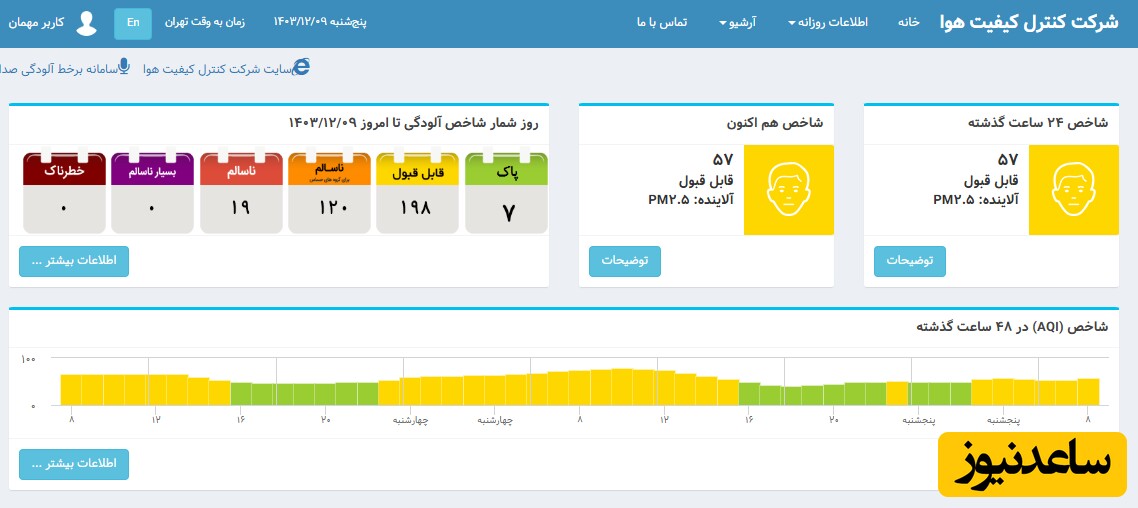Click 'توضیحات' button under 24-hour index
The width and height of the screenshot is (1138, 508).
909,261
